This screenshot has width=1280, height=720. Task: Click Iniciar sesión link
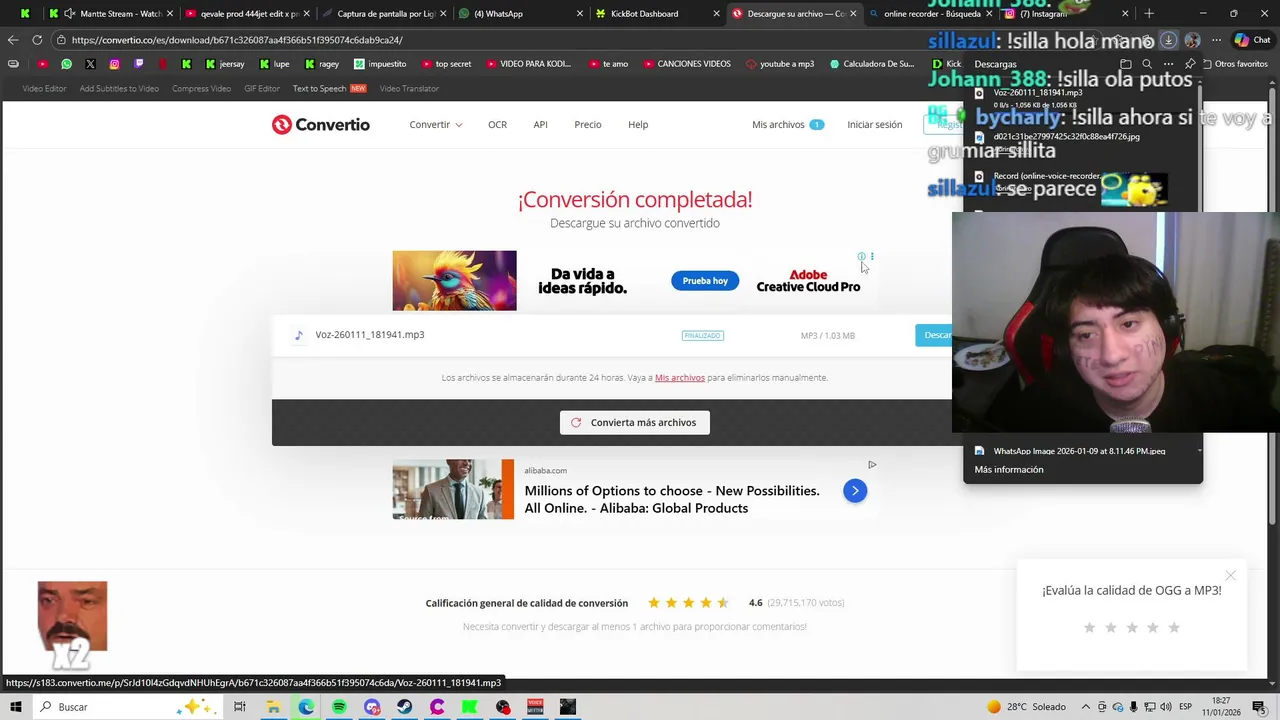874,124
